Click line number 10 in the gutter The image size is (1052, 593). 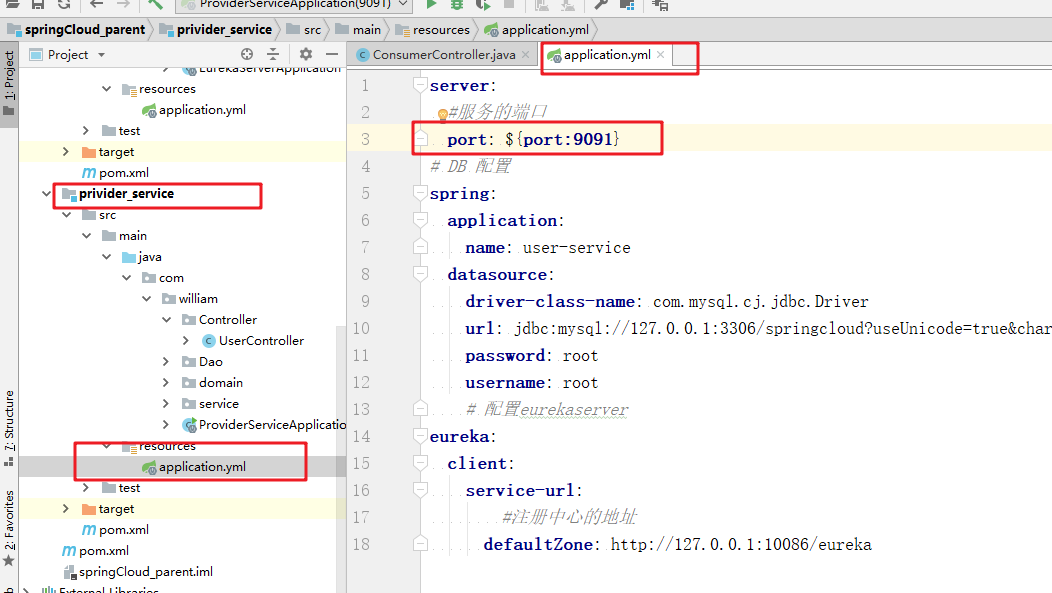tap(361, 328)
